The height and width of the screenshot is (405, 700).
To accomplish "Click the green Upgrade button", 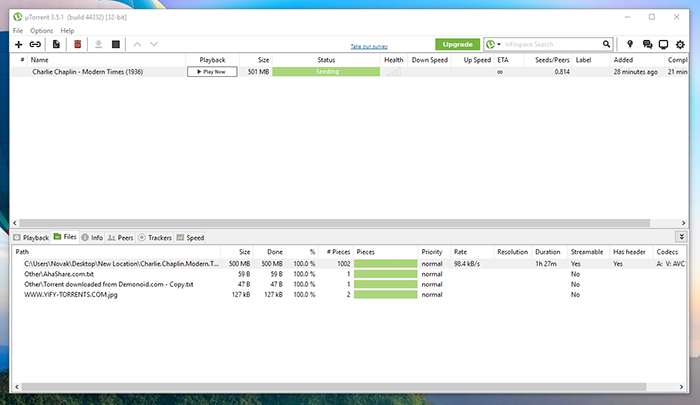I will coord(458,44).
